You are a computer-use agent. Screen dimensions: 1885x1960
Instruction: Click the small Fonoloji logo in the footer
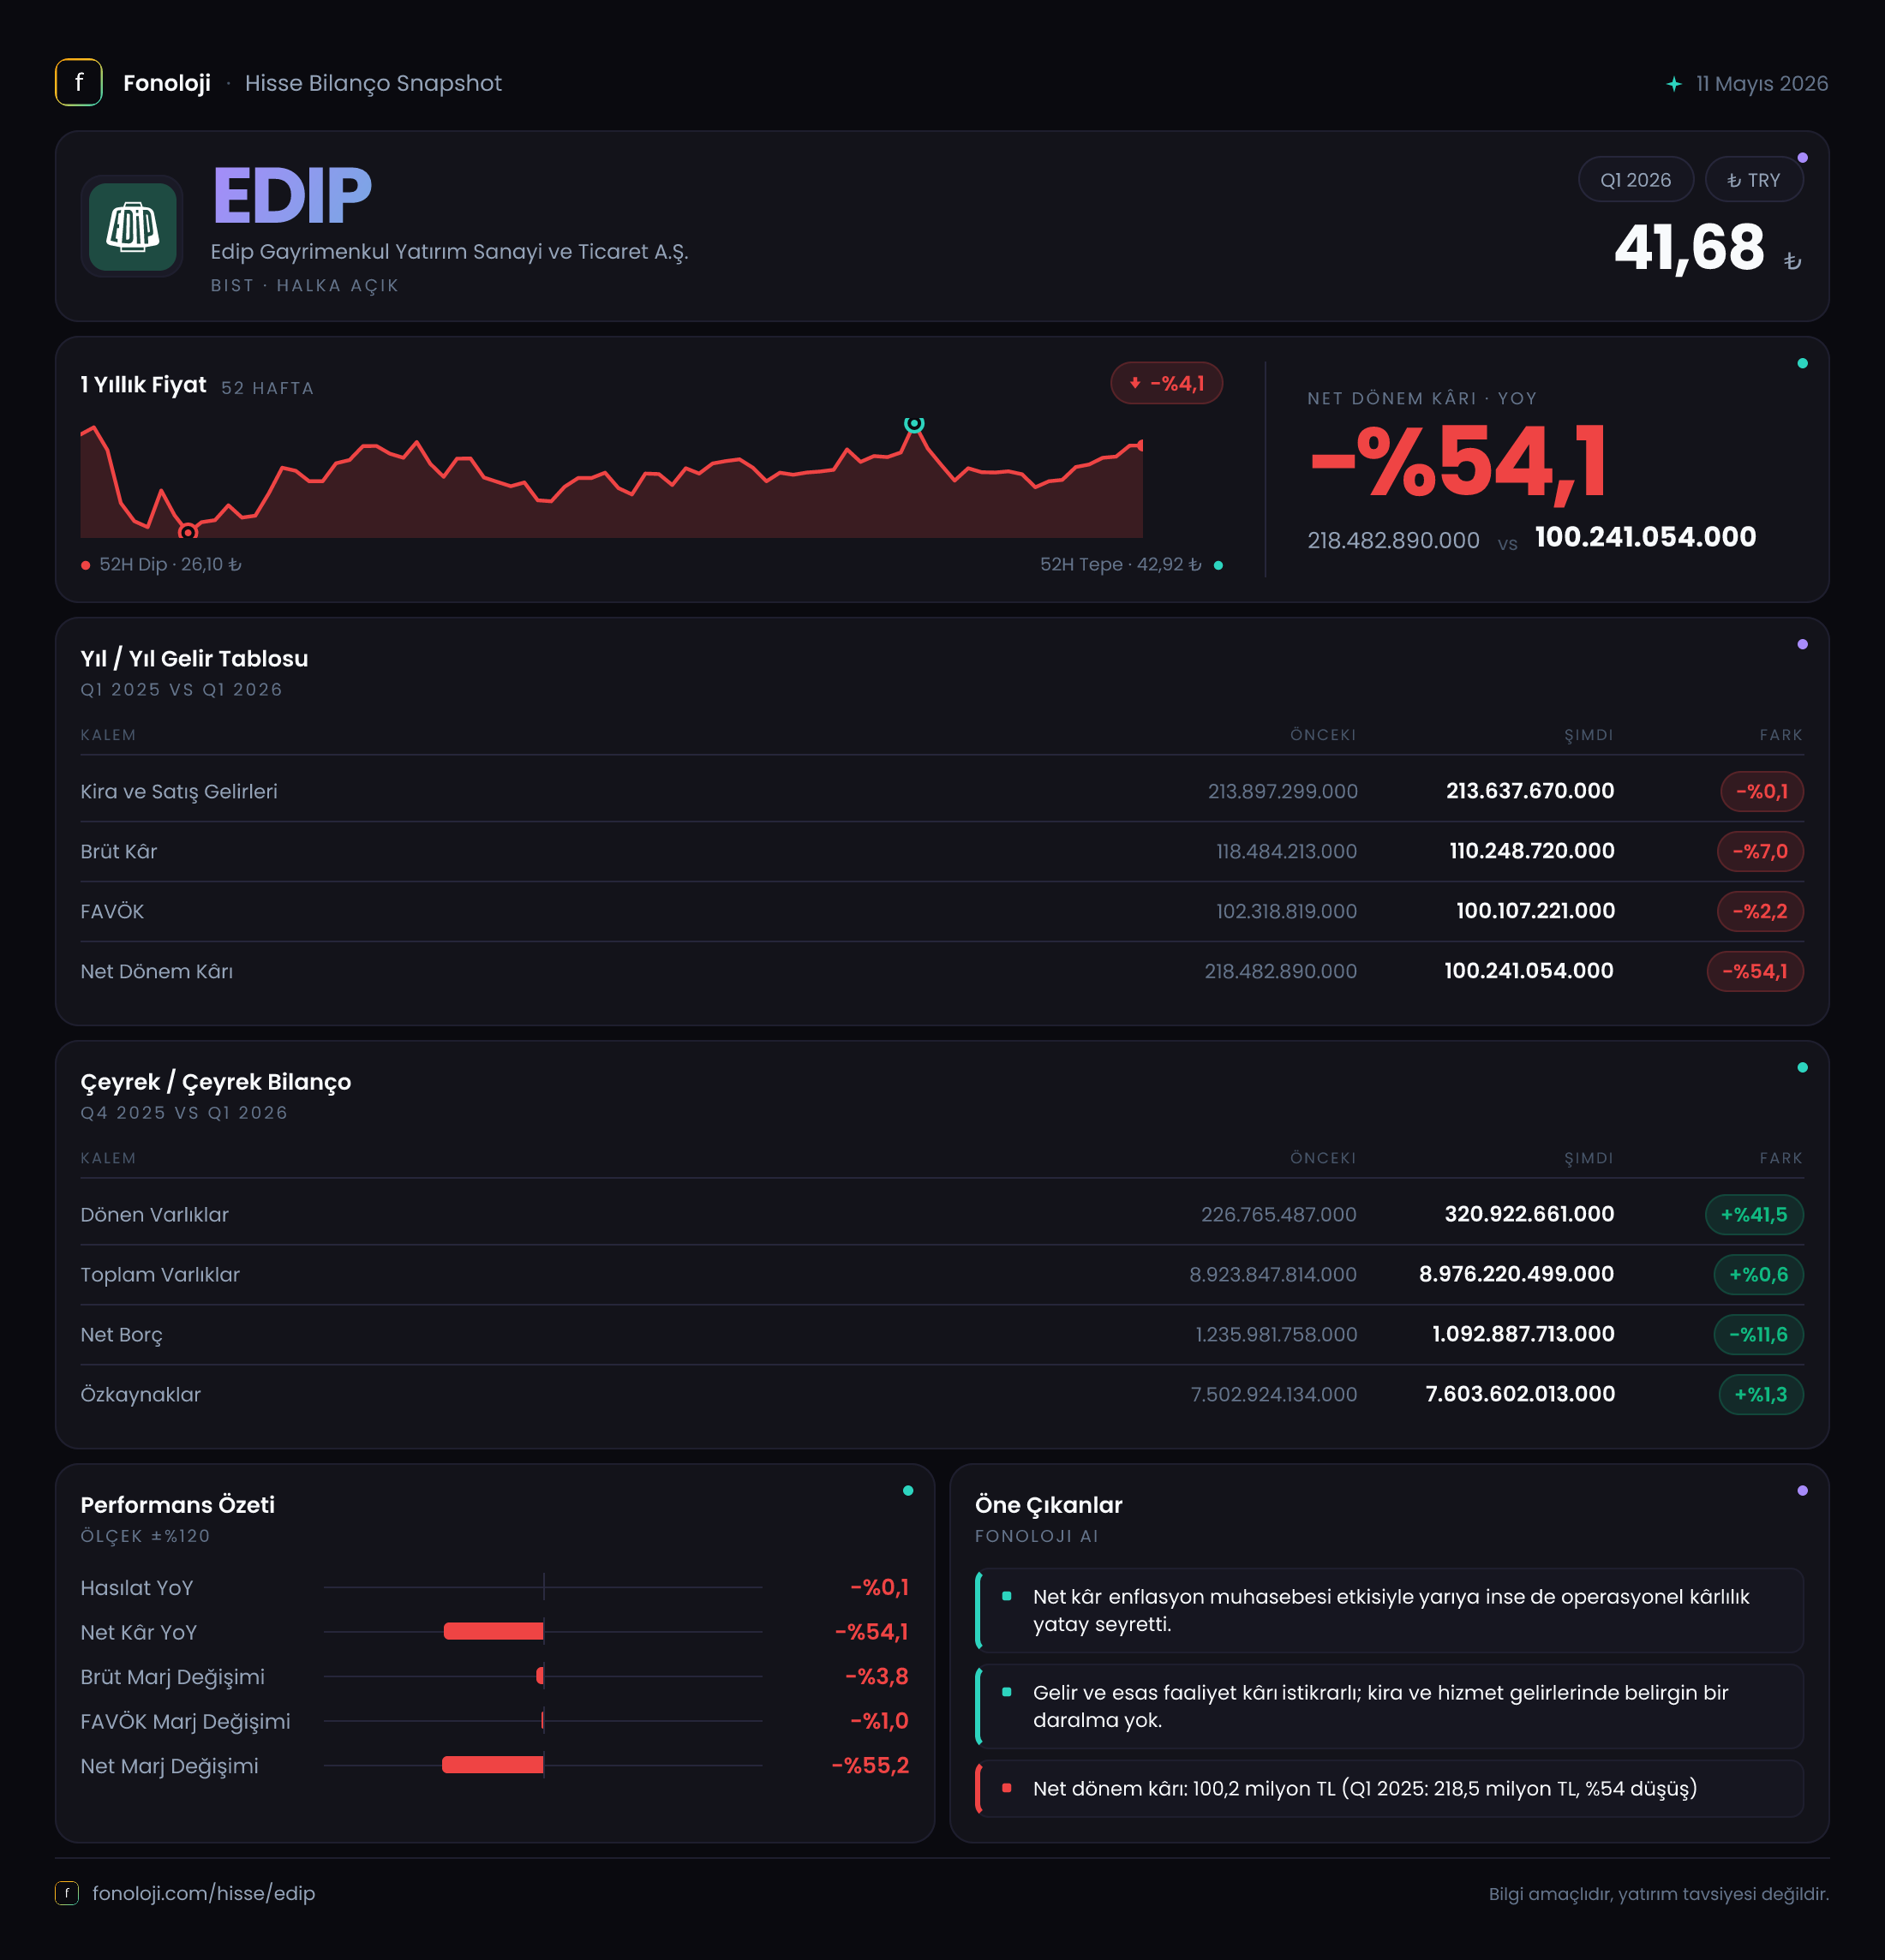(x=67, y=1893)
